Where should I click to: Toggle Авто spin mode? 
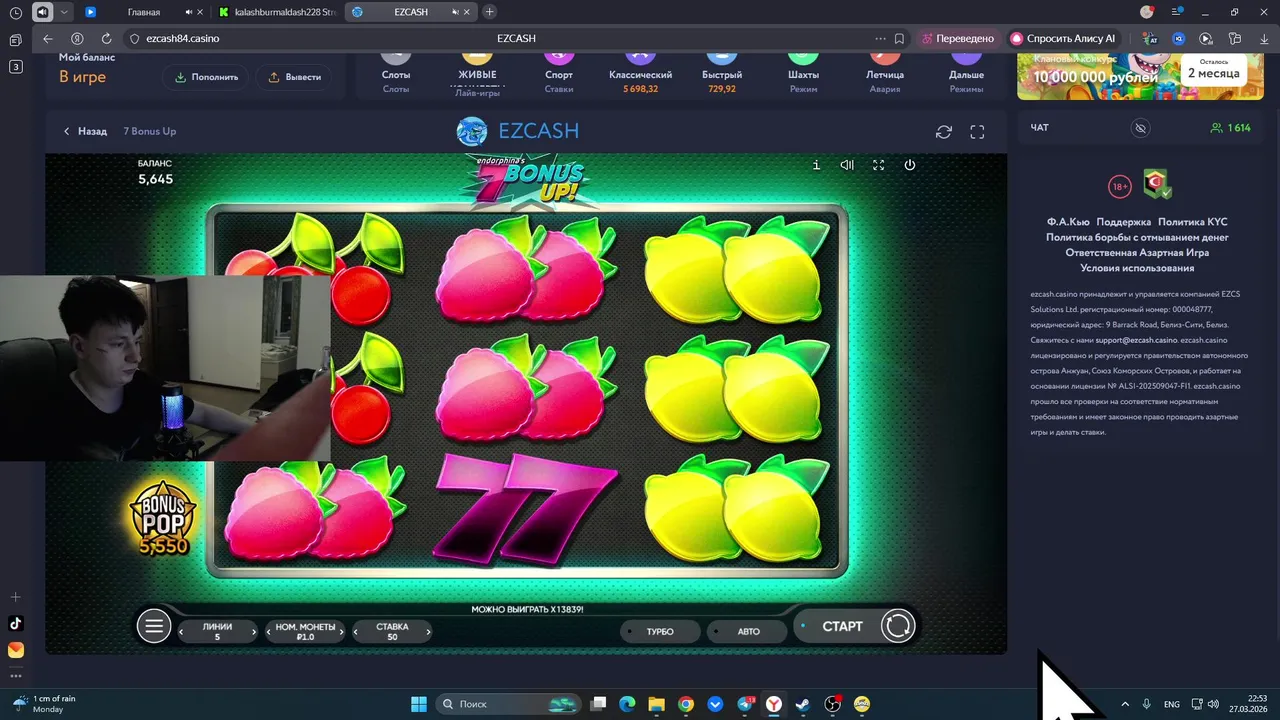[x=747, y=631]
